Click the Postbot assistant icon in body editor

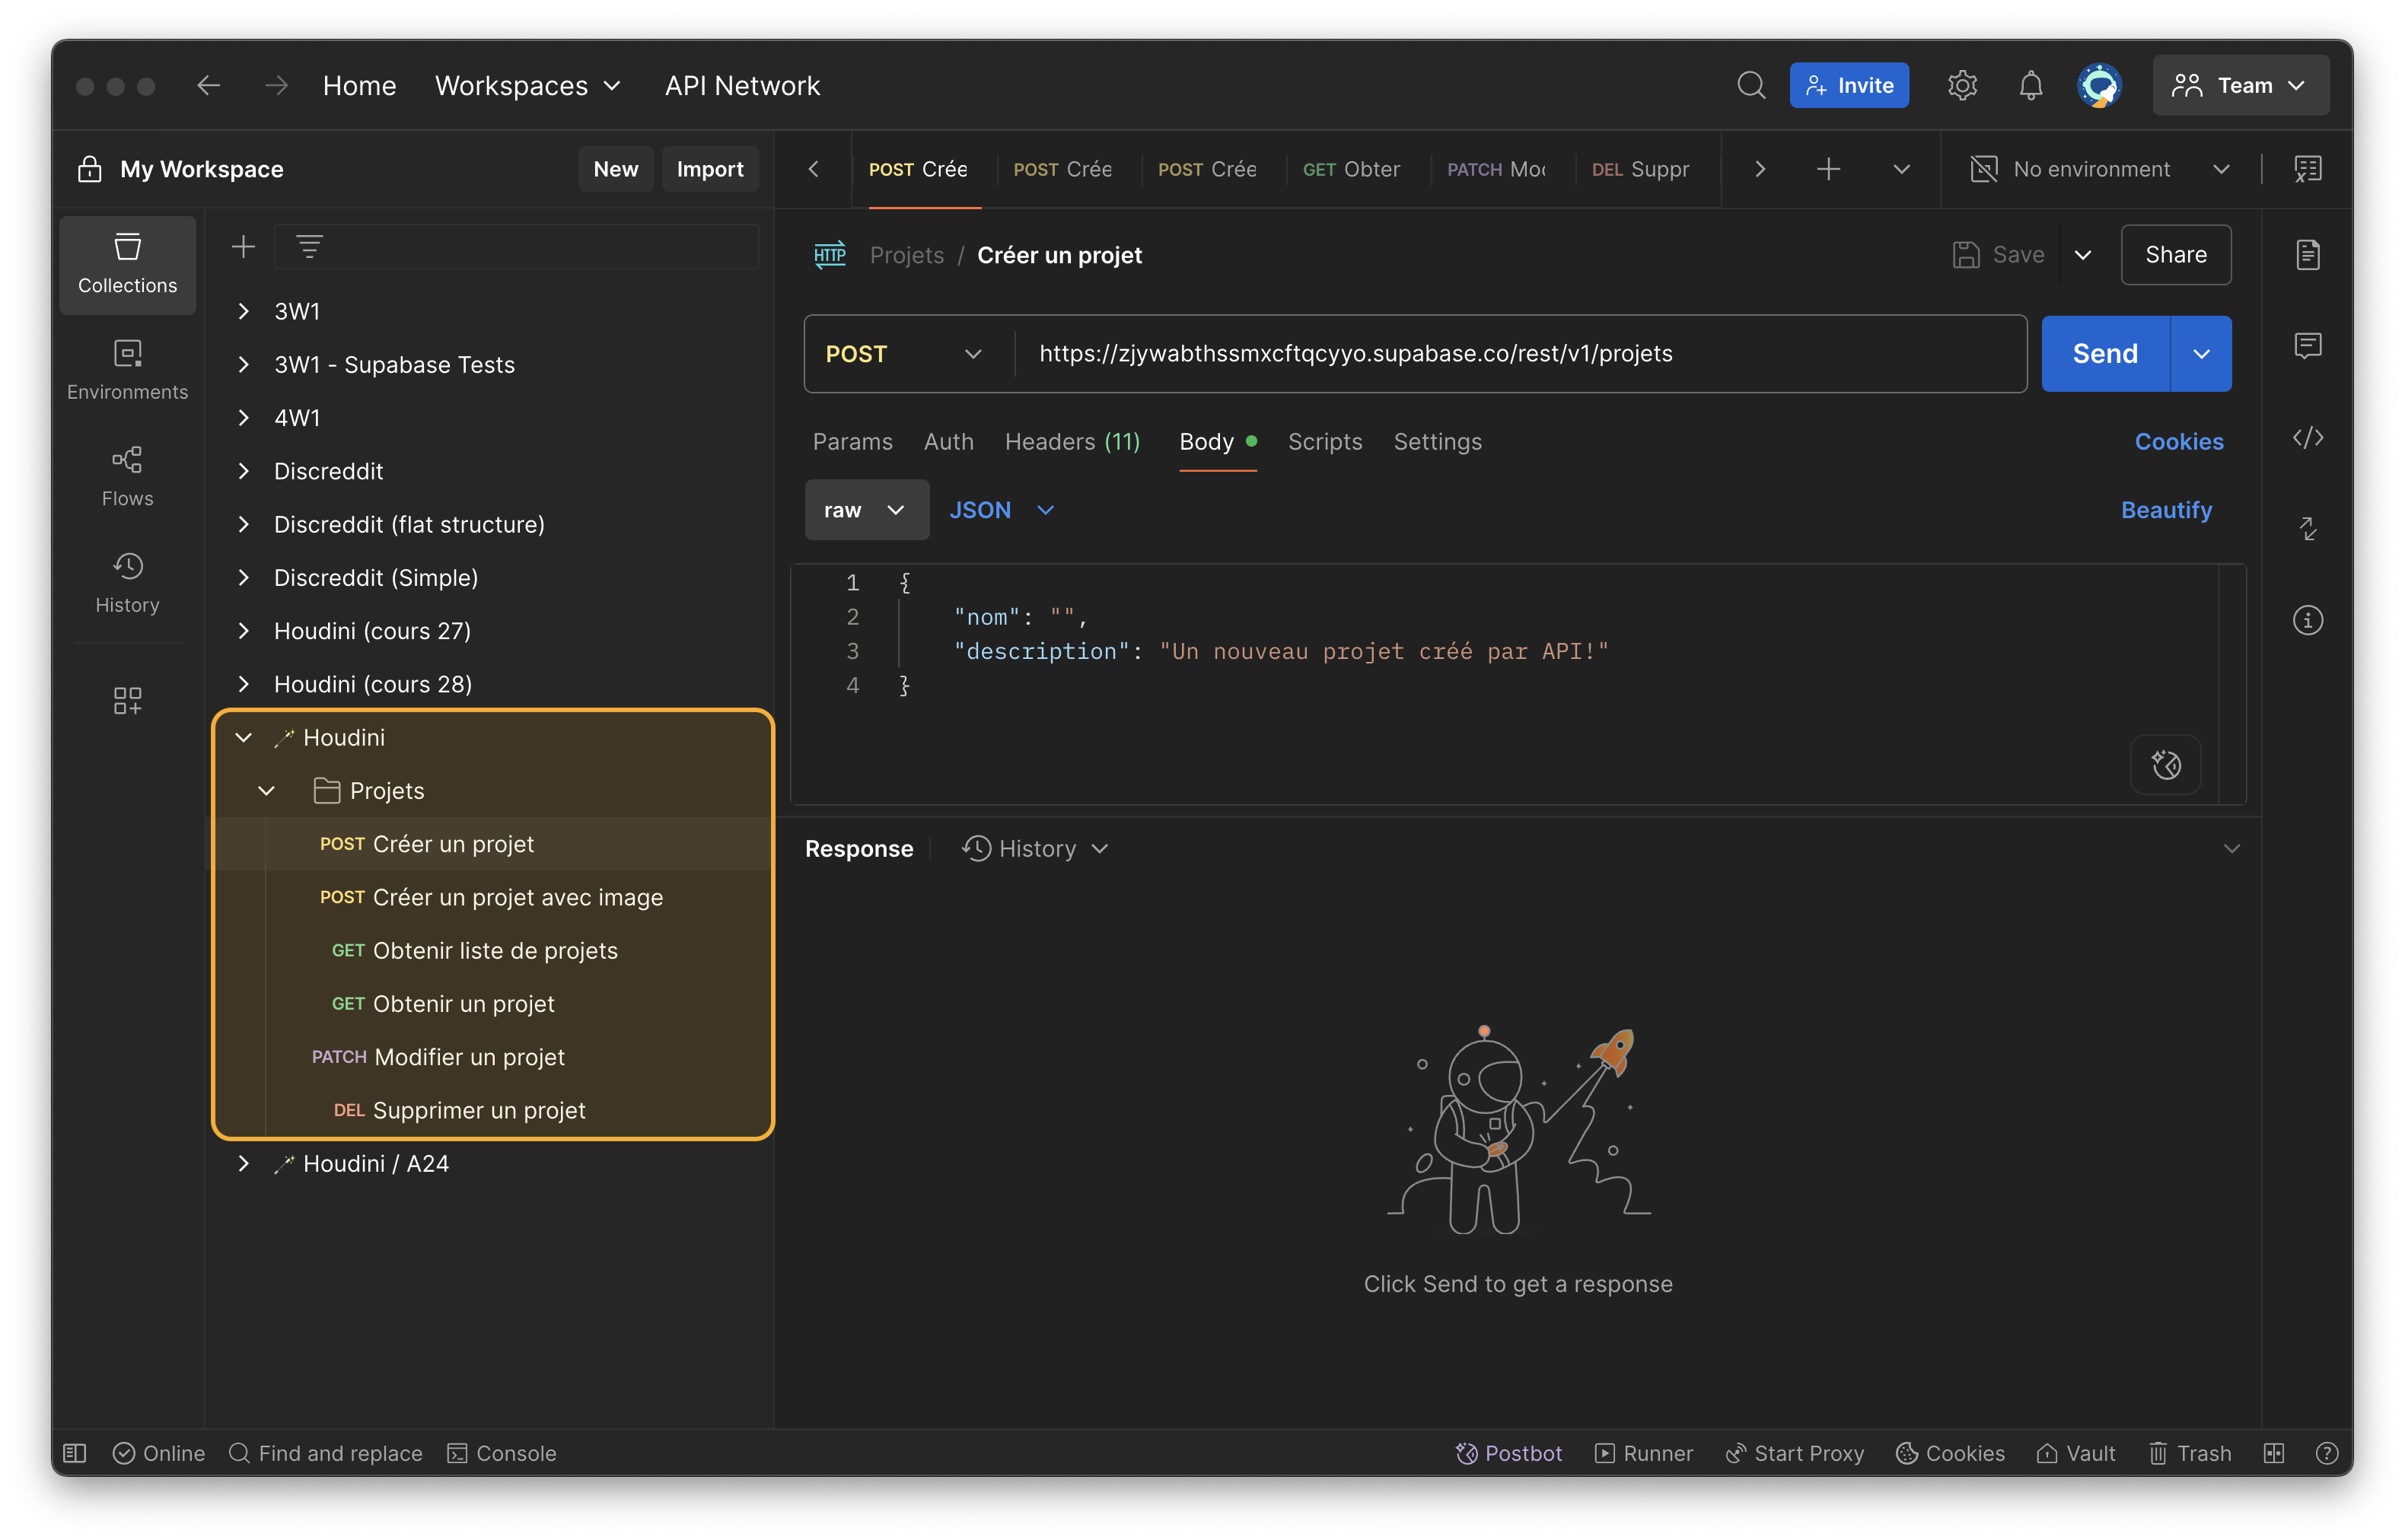click(2166, 765)
